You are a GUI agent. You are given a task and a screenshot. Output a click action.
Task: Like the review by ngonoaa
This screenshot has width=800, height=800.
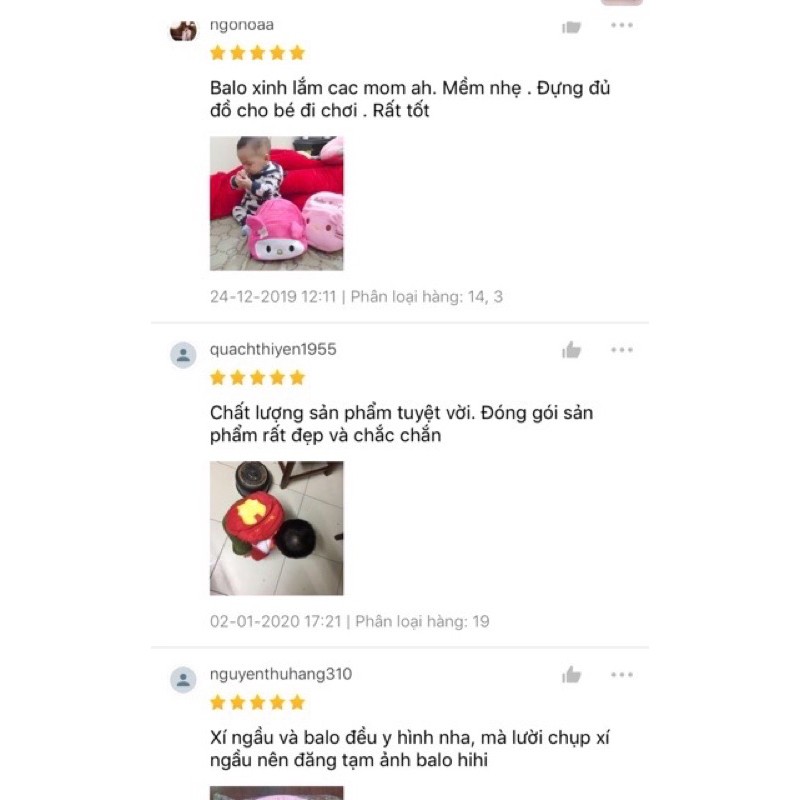click(571, 27)
